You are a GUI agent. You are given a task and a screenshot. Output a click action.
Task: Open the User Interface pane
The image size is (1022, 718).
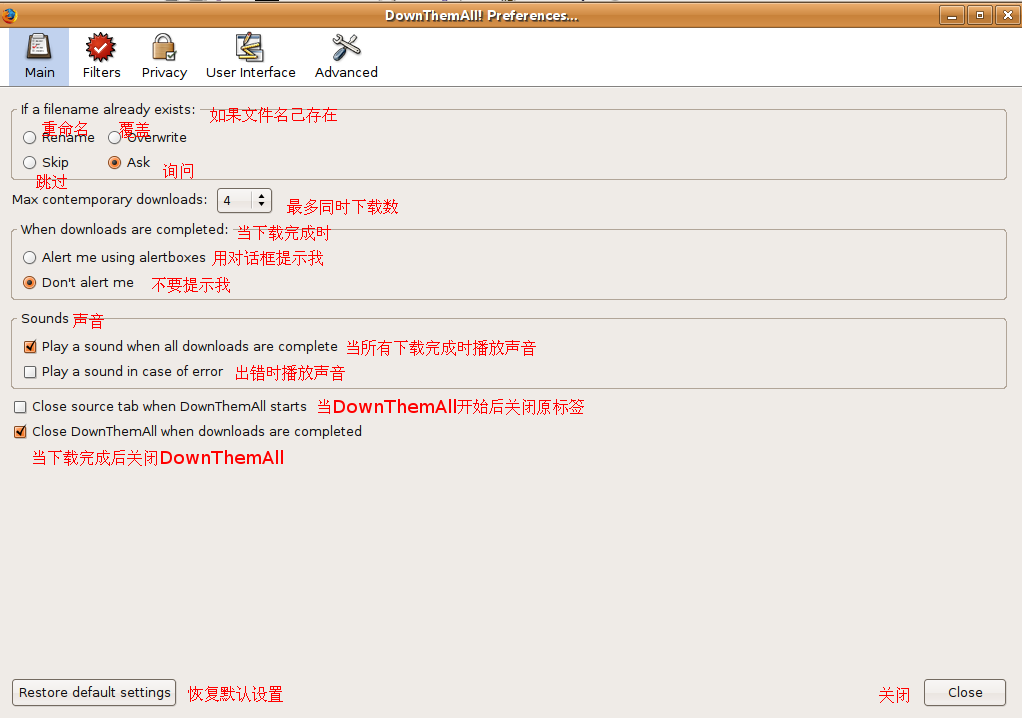[x=250, y=57]
